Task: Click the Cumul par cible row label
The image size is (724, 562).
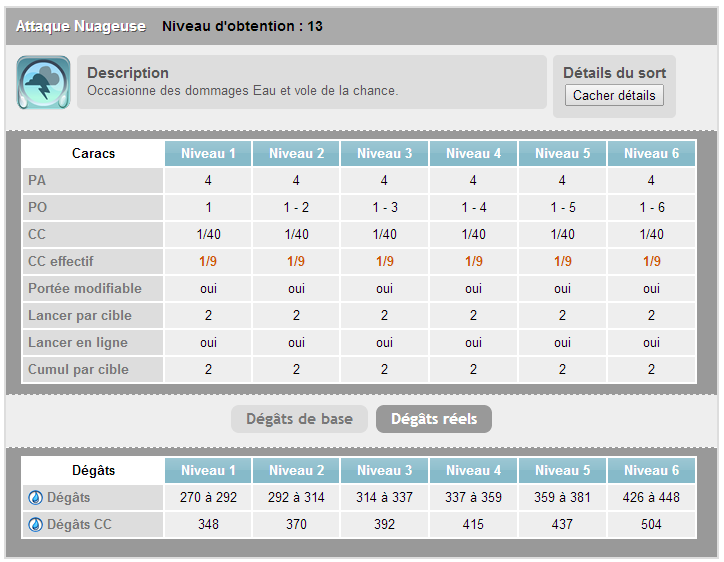Action: pyautogui.click(x=78, y=369)
